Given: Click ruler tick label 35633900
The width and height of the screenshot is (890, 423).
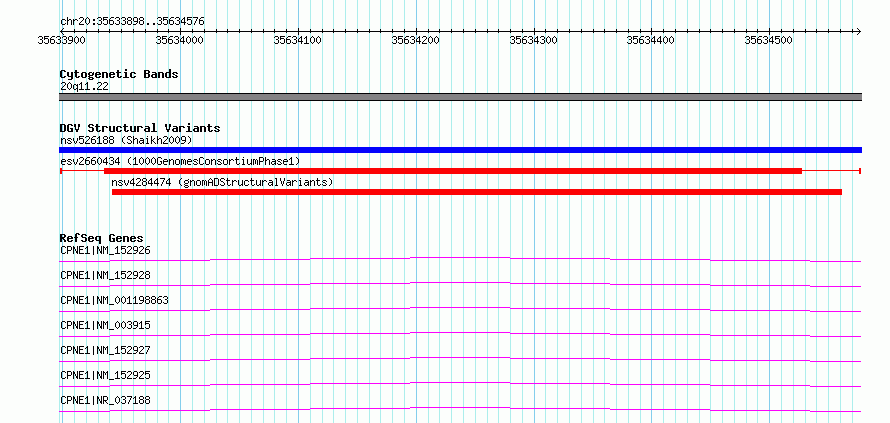Looking at the screenshot, I should (61, 40).
